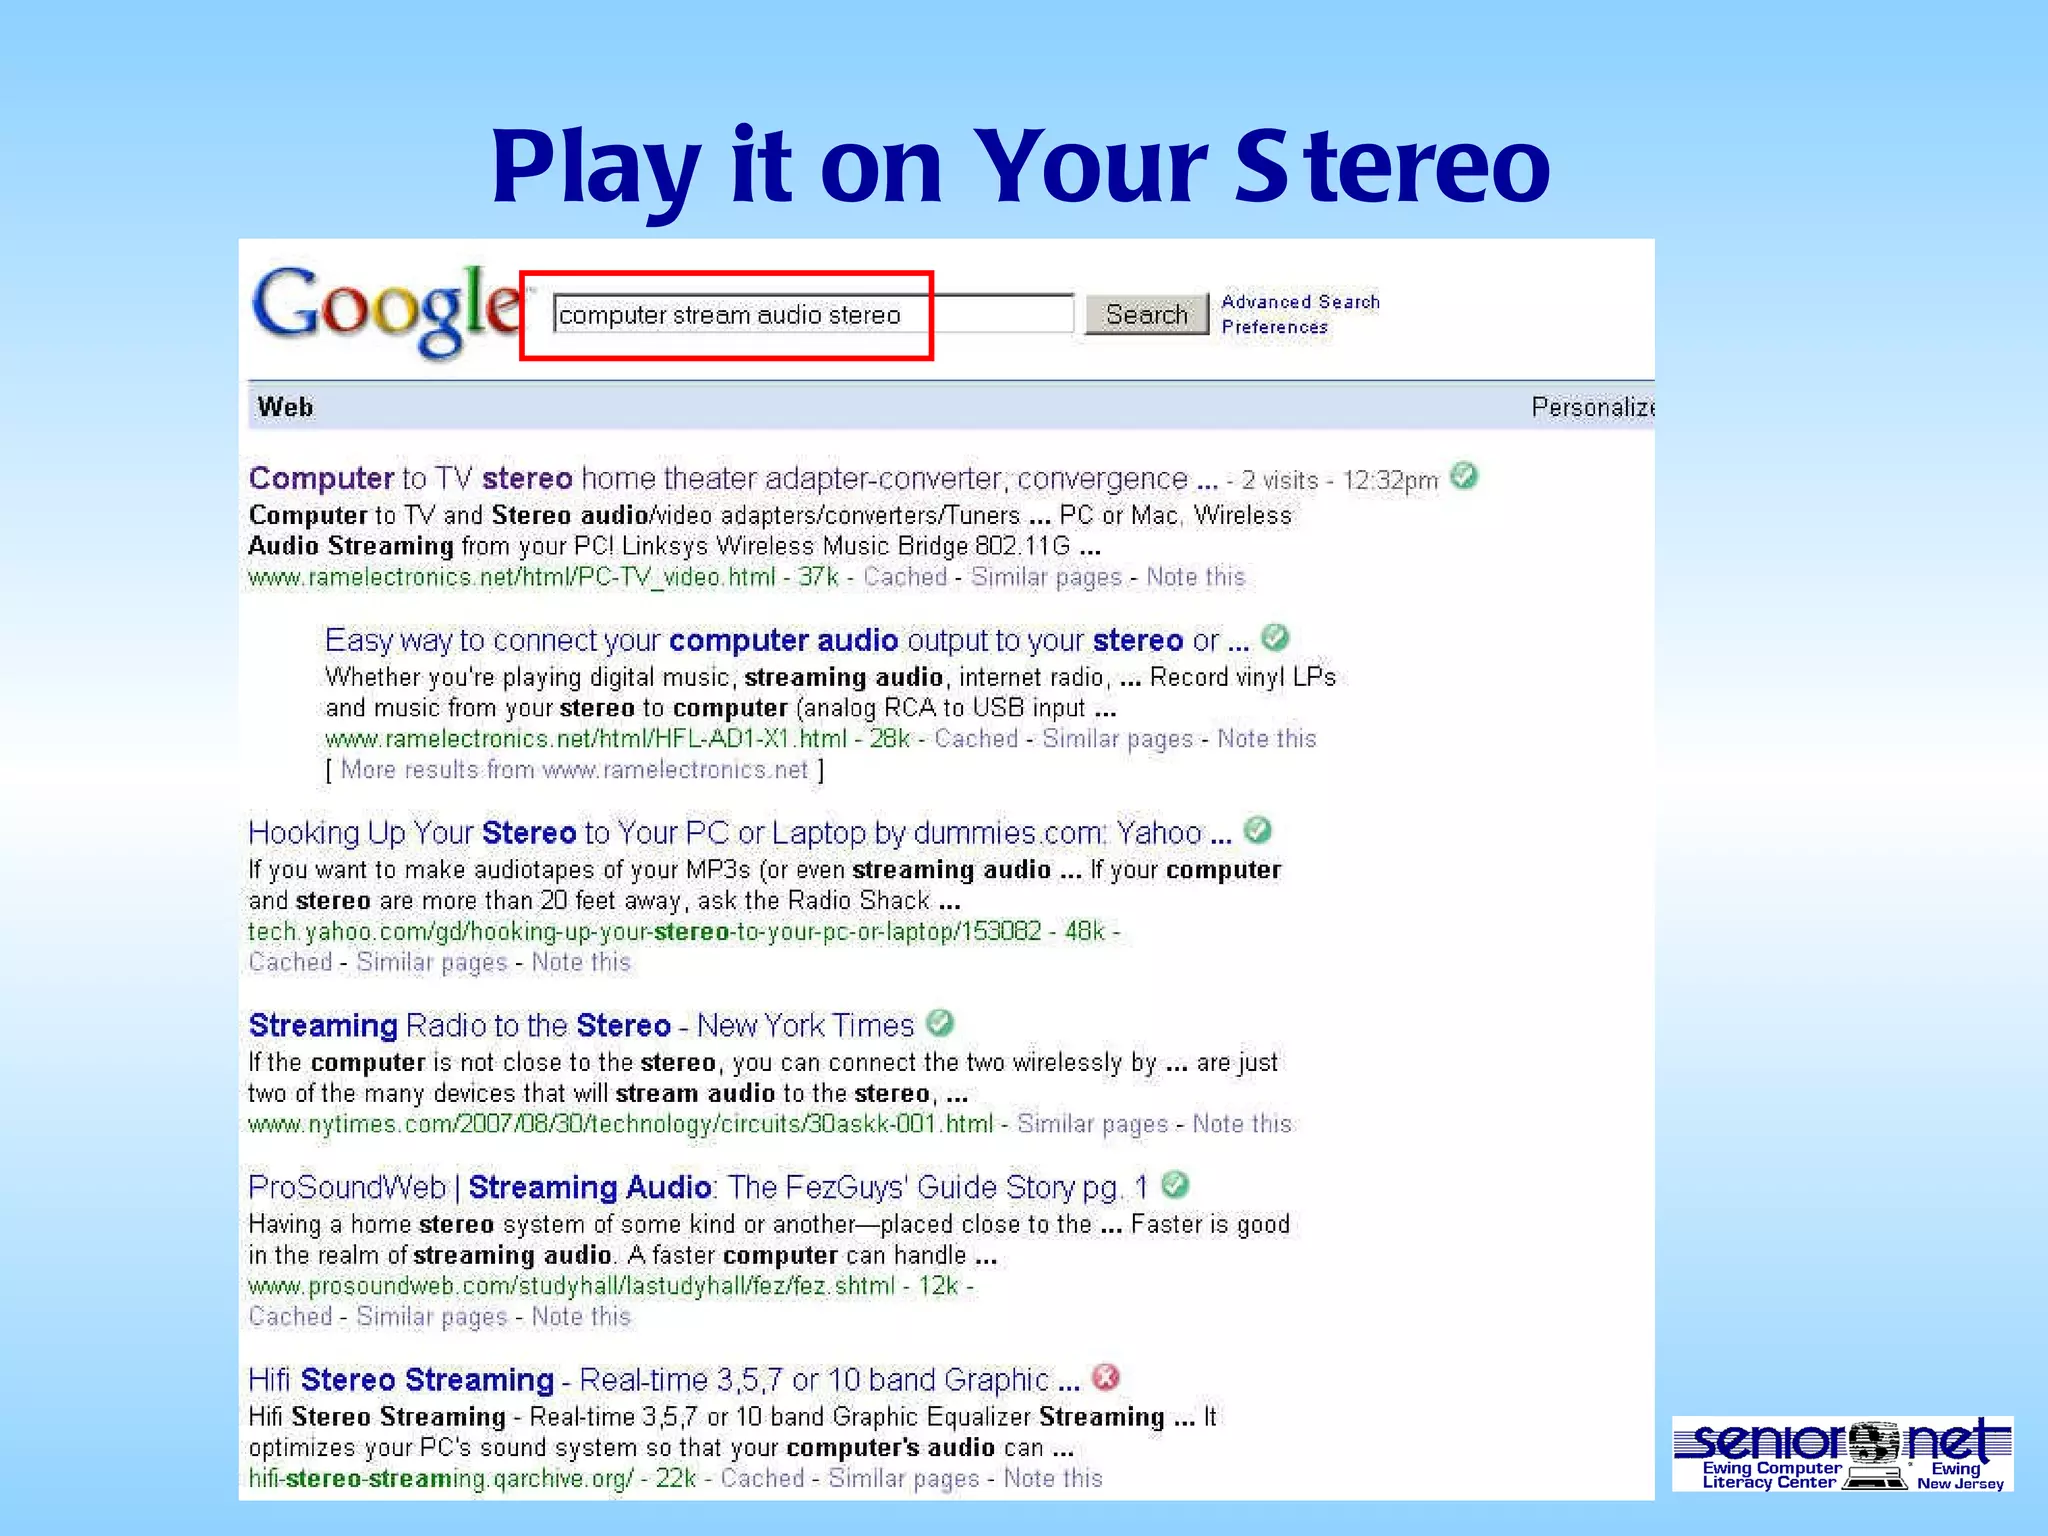Click Note this for HFL-AD1-X1.html result
Viewport: 2048px width, 1536px height.
point(1266,739)
